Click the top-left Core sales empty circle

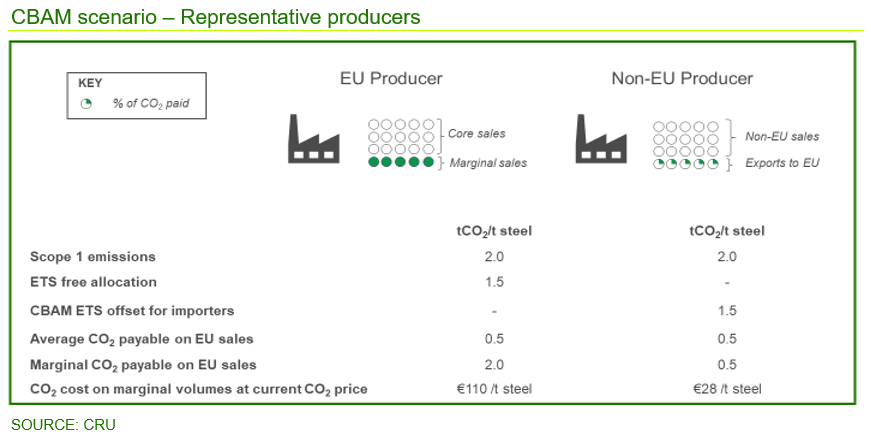(x=374, y=126)
